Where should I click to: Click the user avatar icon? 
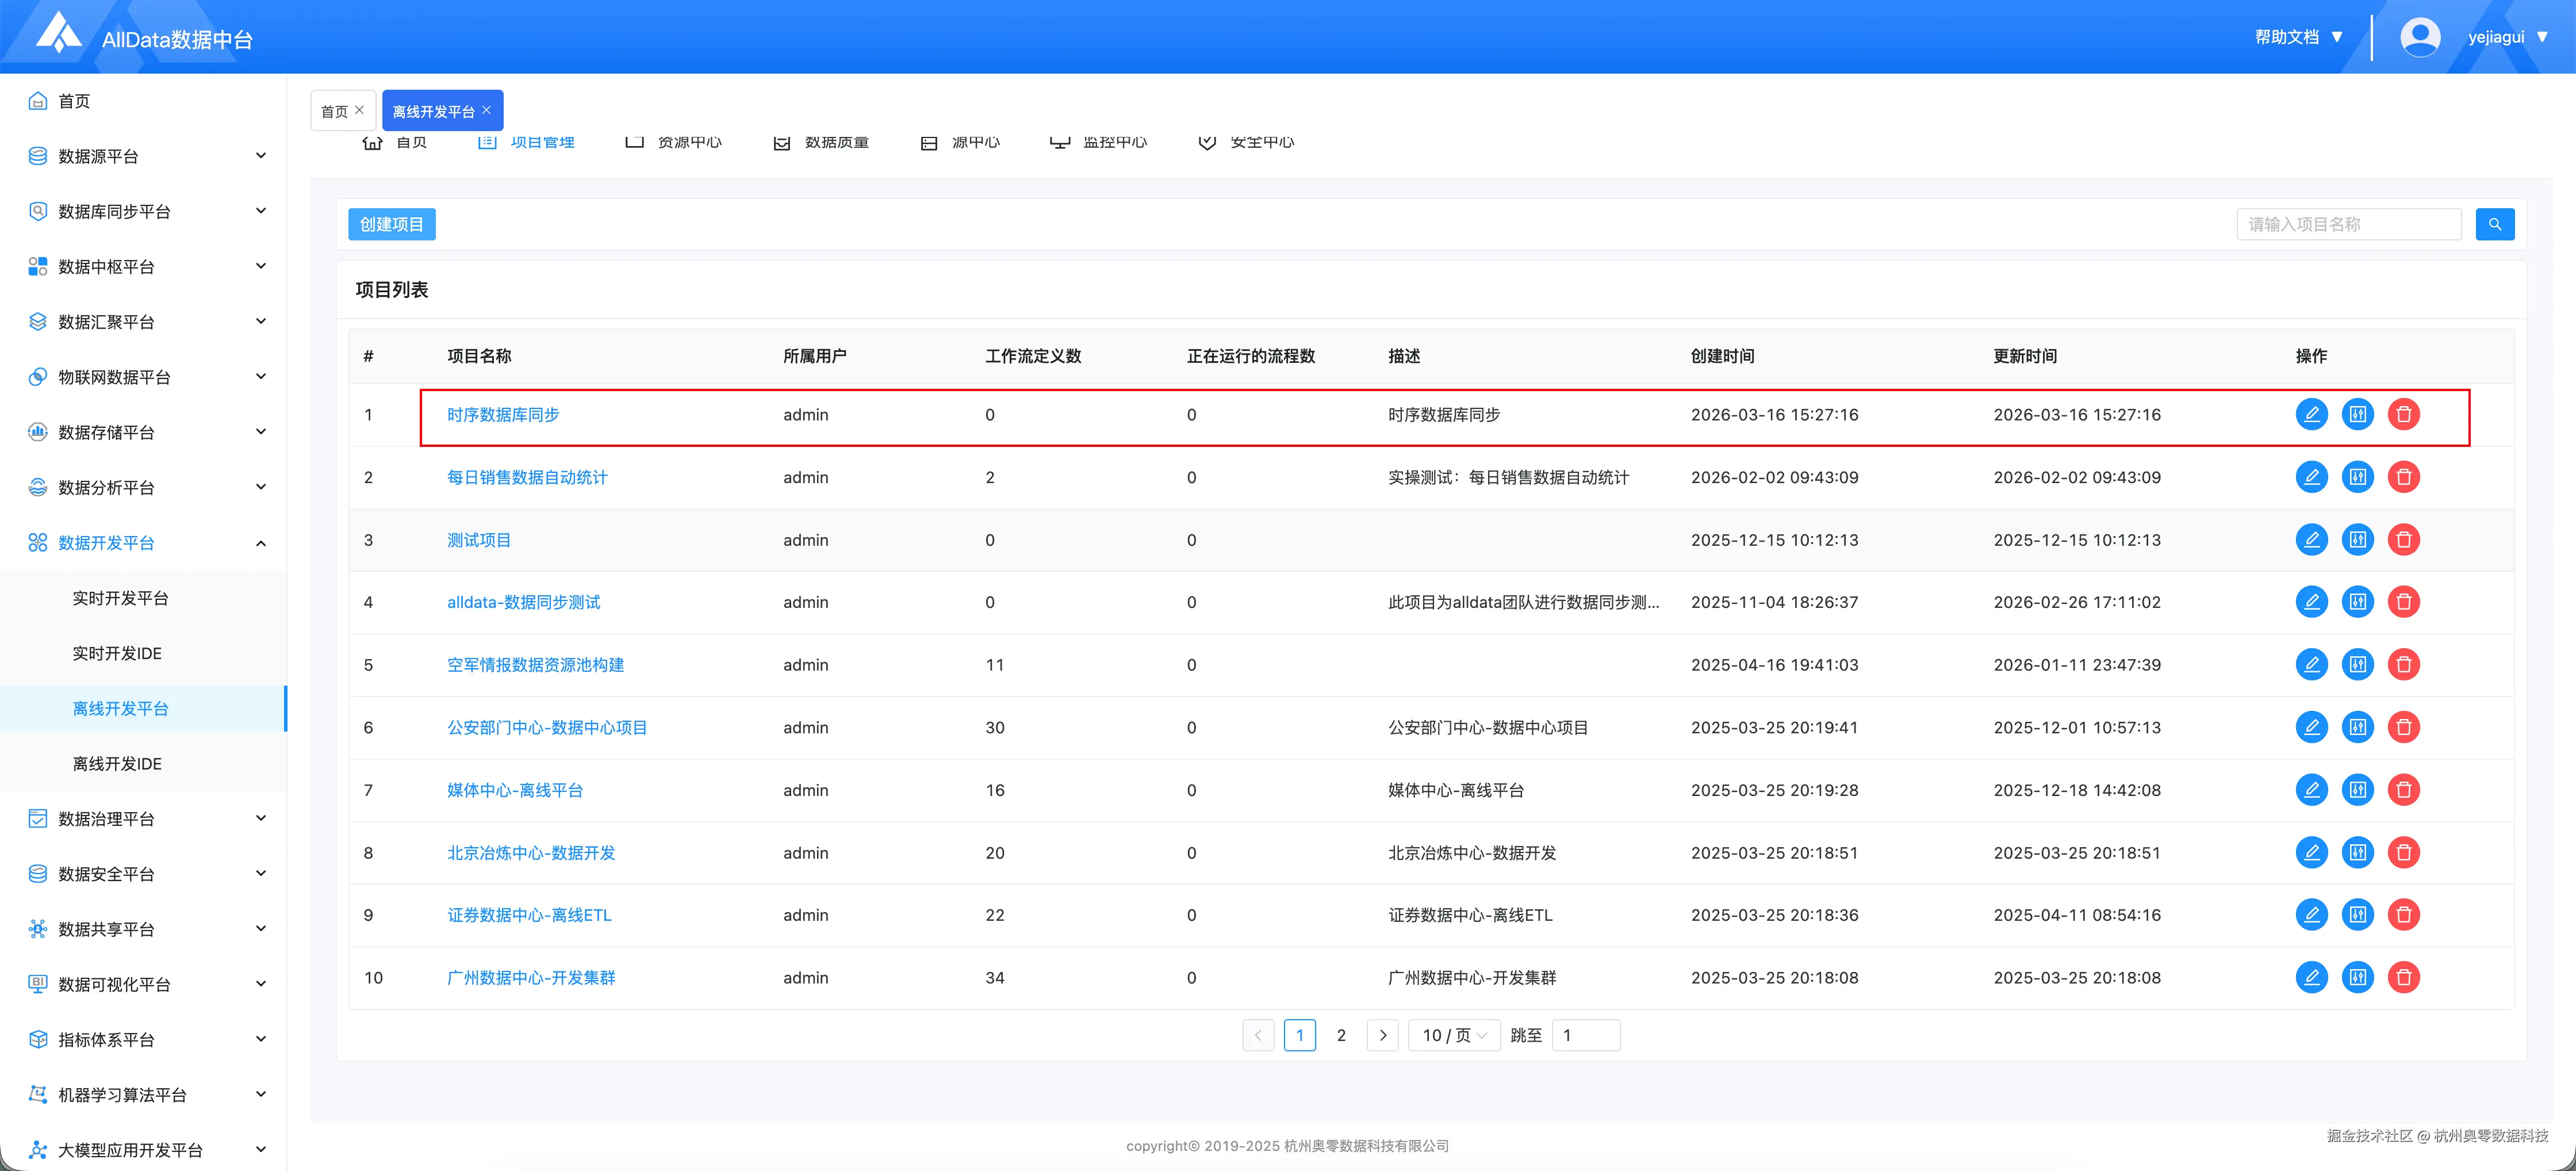[x=2419, y=37]
